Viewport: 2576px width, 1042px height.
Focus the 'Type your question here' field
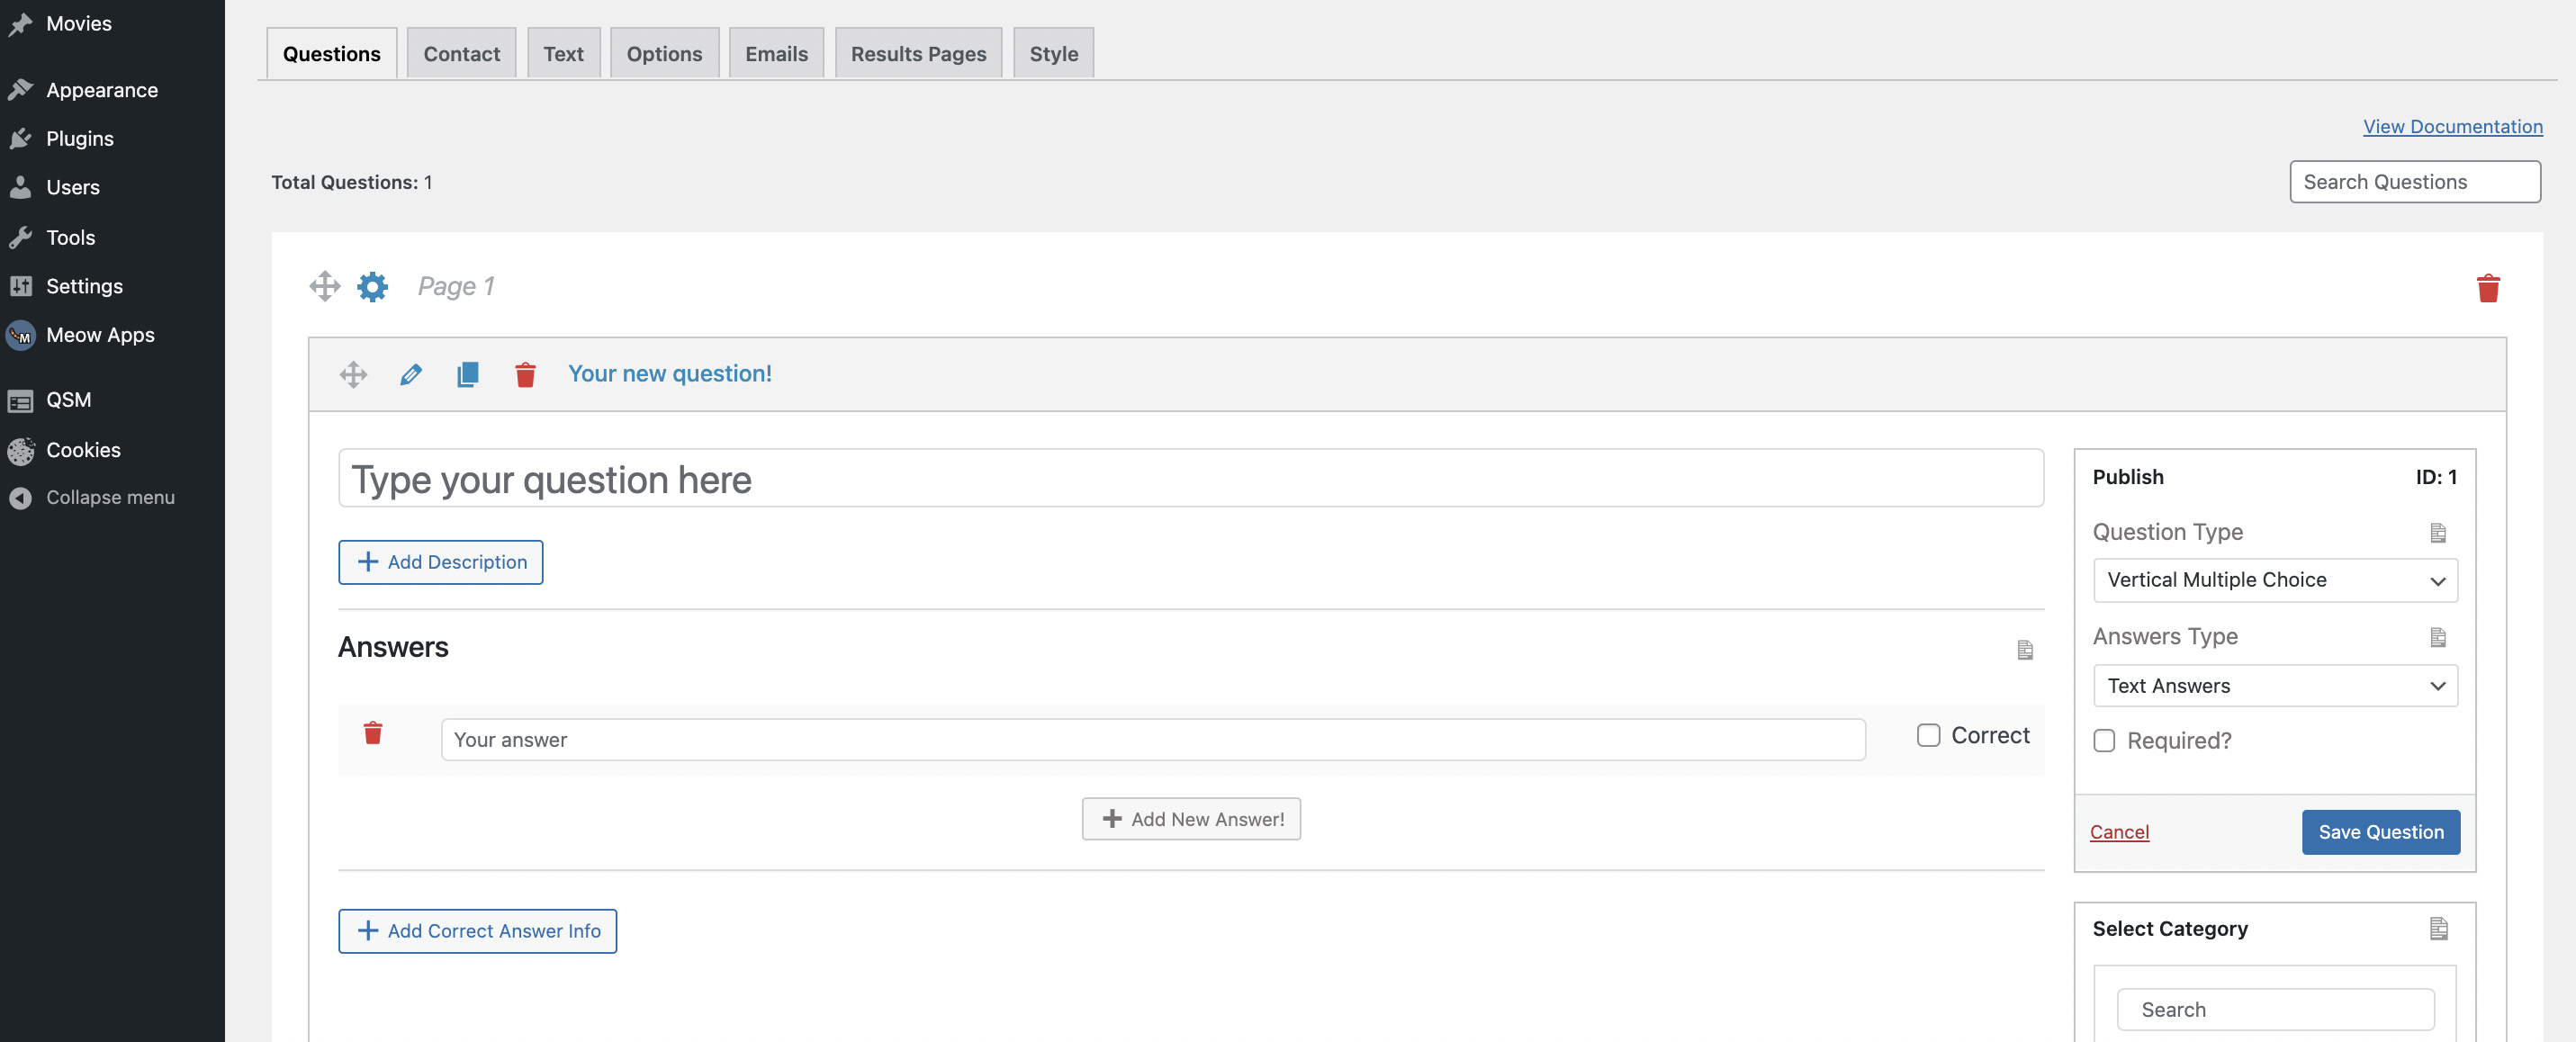[x=1190, y=479]
